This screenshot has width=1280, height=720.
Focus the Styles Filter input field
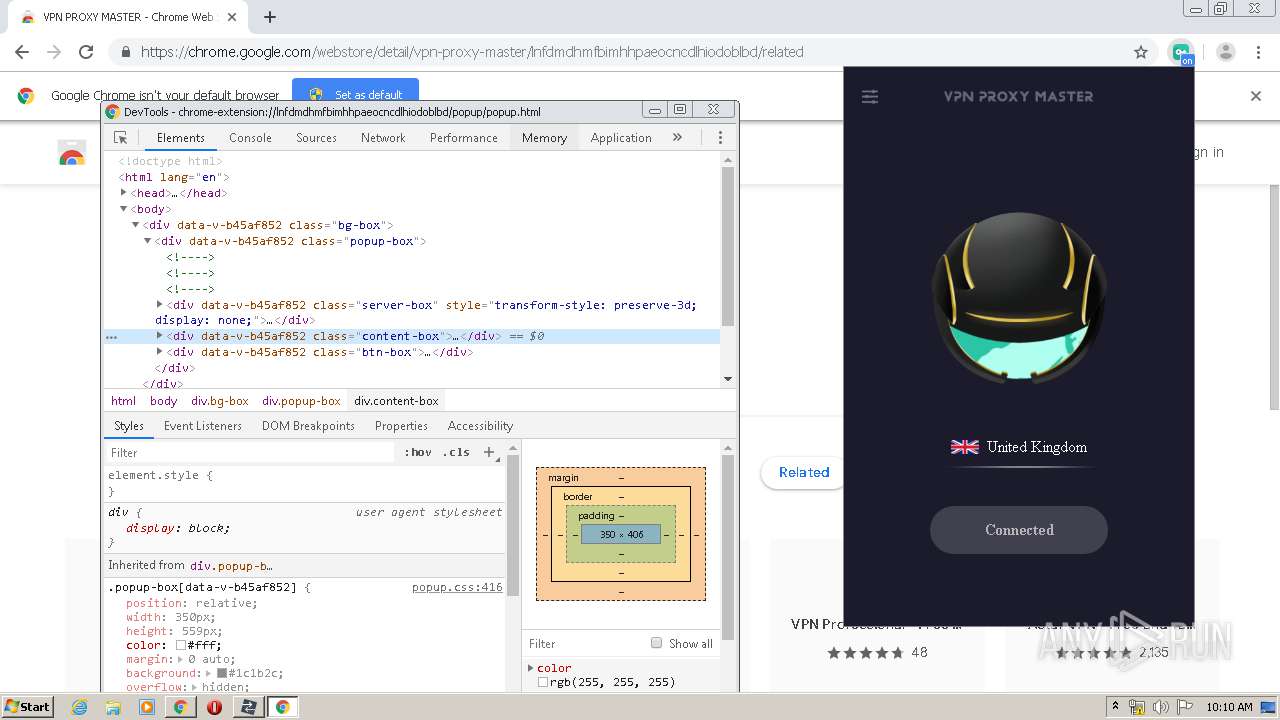tap(250, 452)
